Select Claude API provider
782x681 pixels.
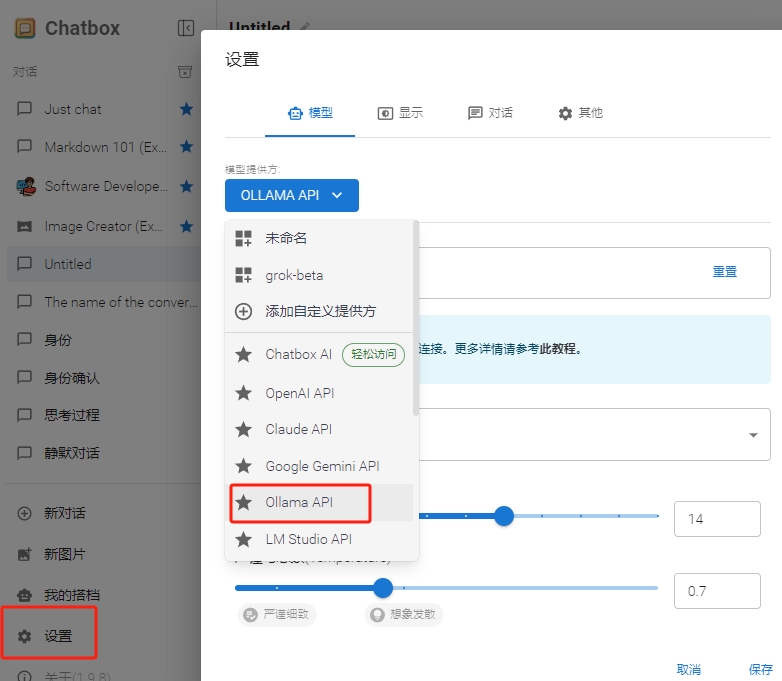[x=319, y=429]
